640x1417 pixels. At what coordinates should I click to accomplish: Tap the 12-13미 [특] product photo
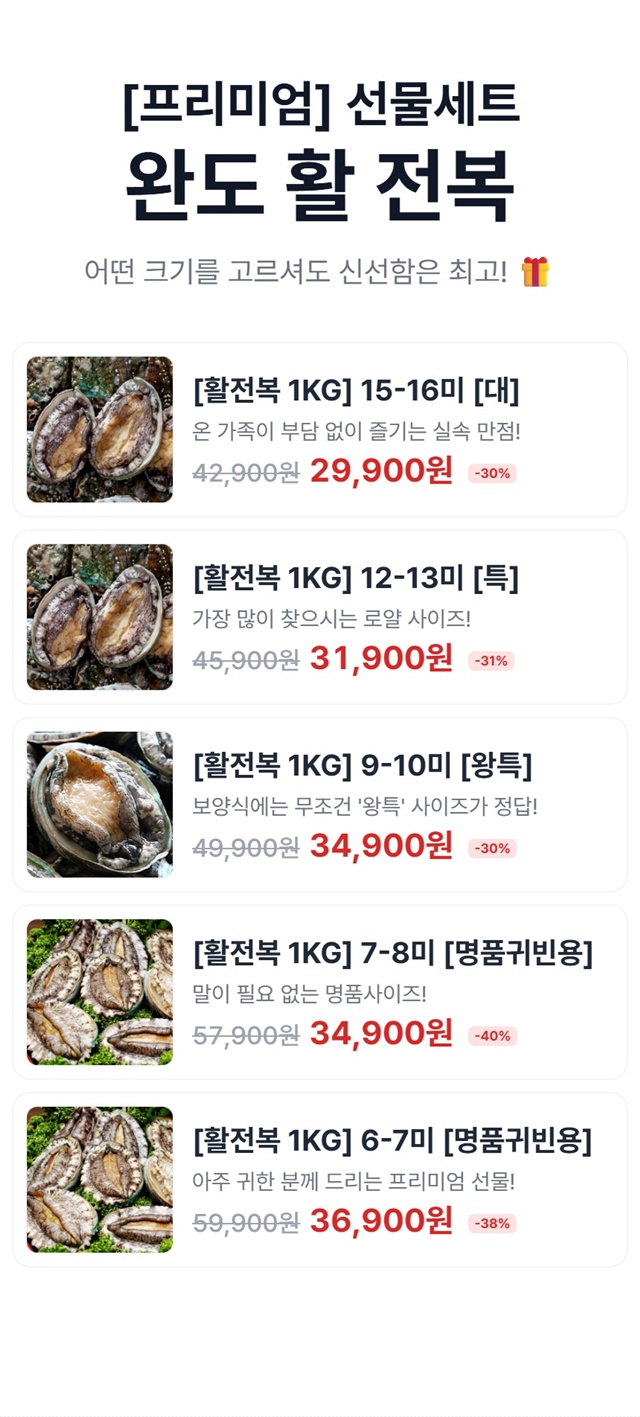coord(100,617)
